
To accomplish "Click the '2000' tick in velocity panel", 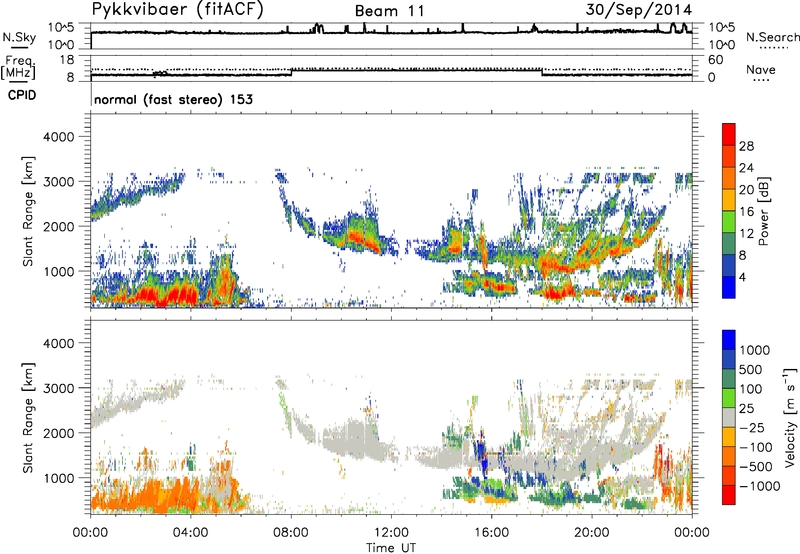I will click(x=58, y=433).
